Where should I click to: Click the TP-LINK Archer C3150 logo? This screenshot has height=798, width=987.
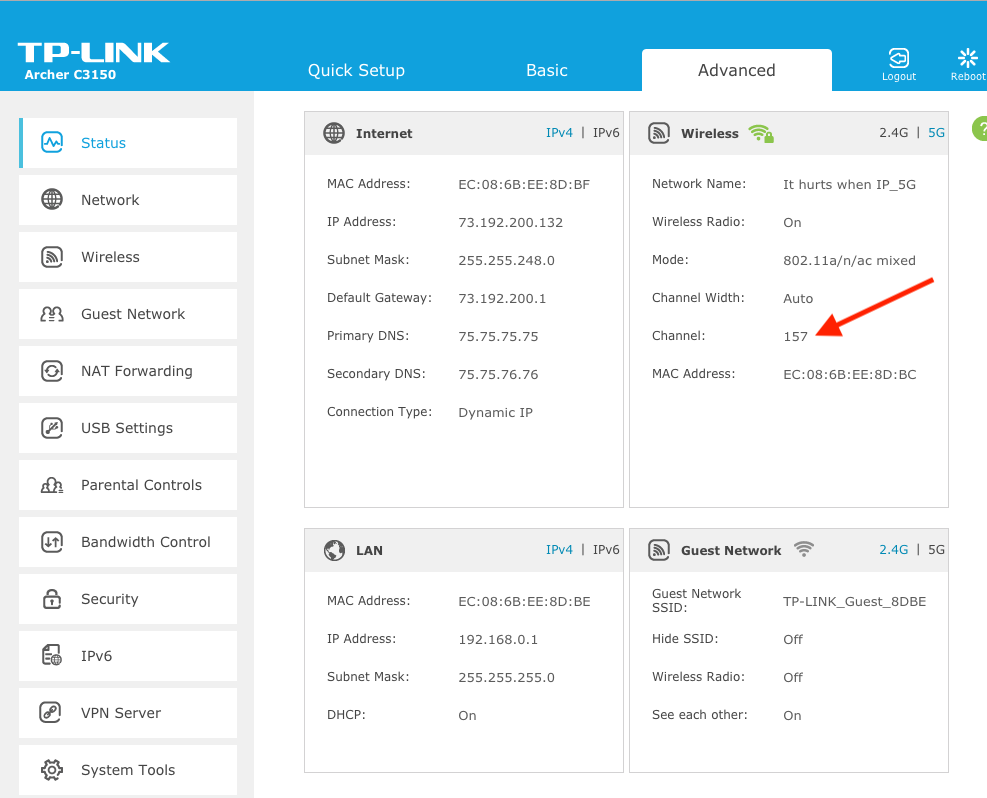pos(93,61)
